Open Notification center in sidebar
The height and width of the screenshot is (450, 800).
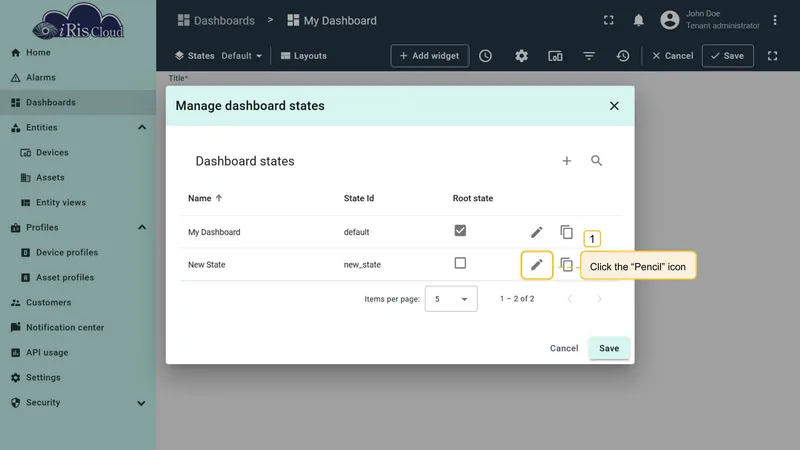78,328
